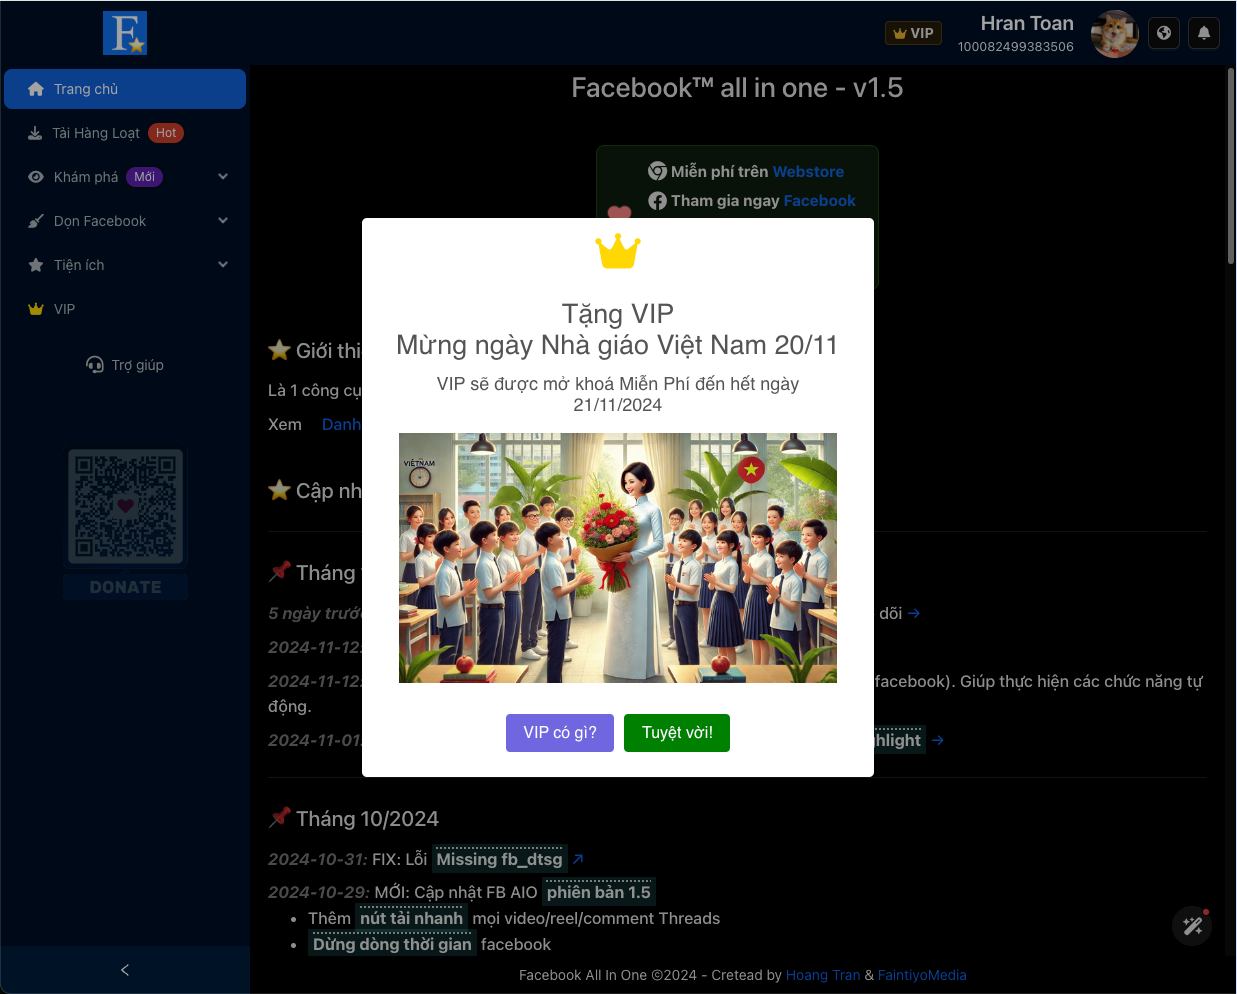The height and width of the screenshot is (994, 1237).
Task: Expand the Khám phá menu chevron
Action: [x=223, y=177]
